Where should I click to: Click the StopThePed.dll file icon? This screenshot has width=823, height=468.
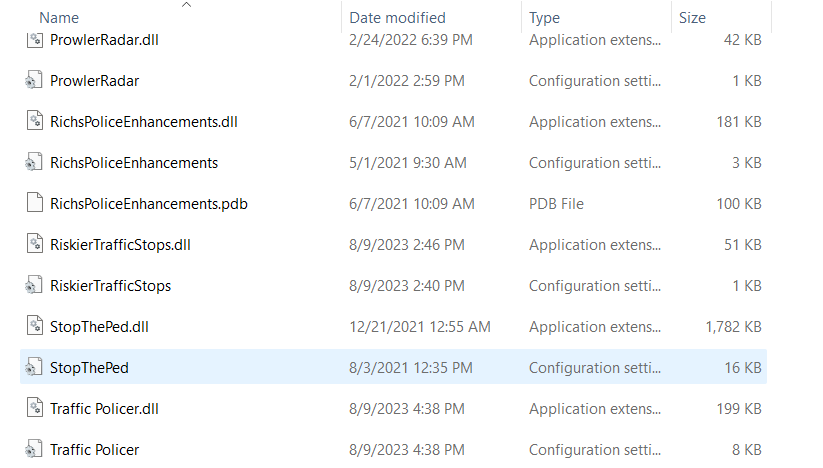pyautogui.click(x=34, y=327)
